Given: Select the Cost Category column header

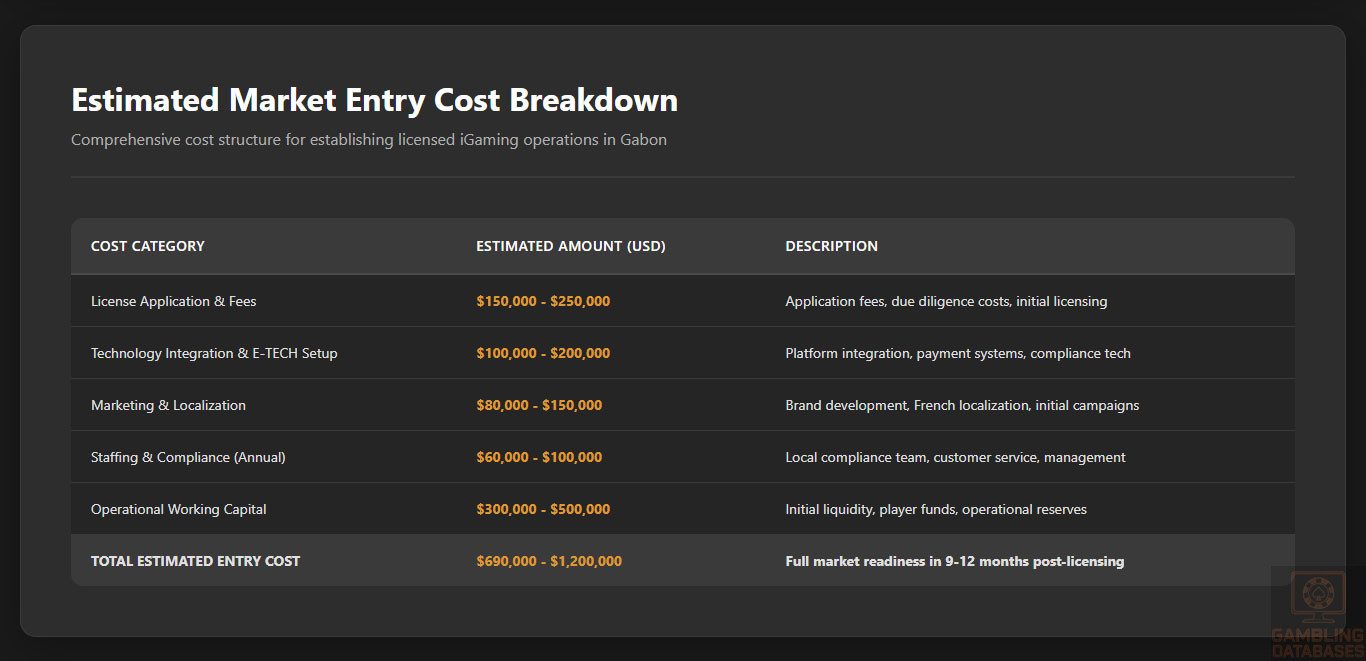Looking at the screenshot, I should point(148,246).
